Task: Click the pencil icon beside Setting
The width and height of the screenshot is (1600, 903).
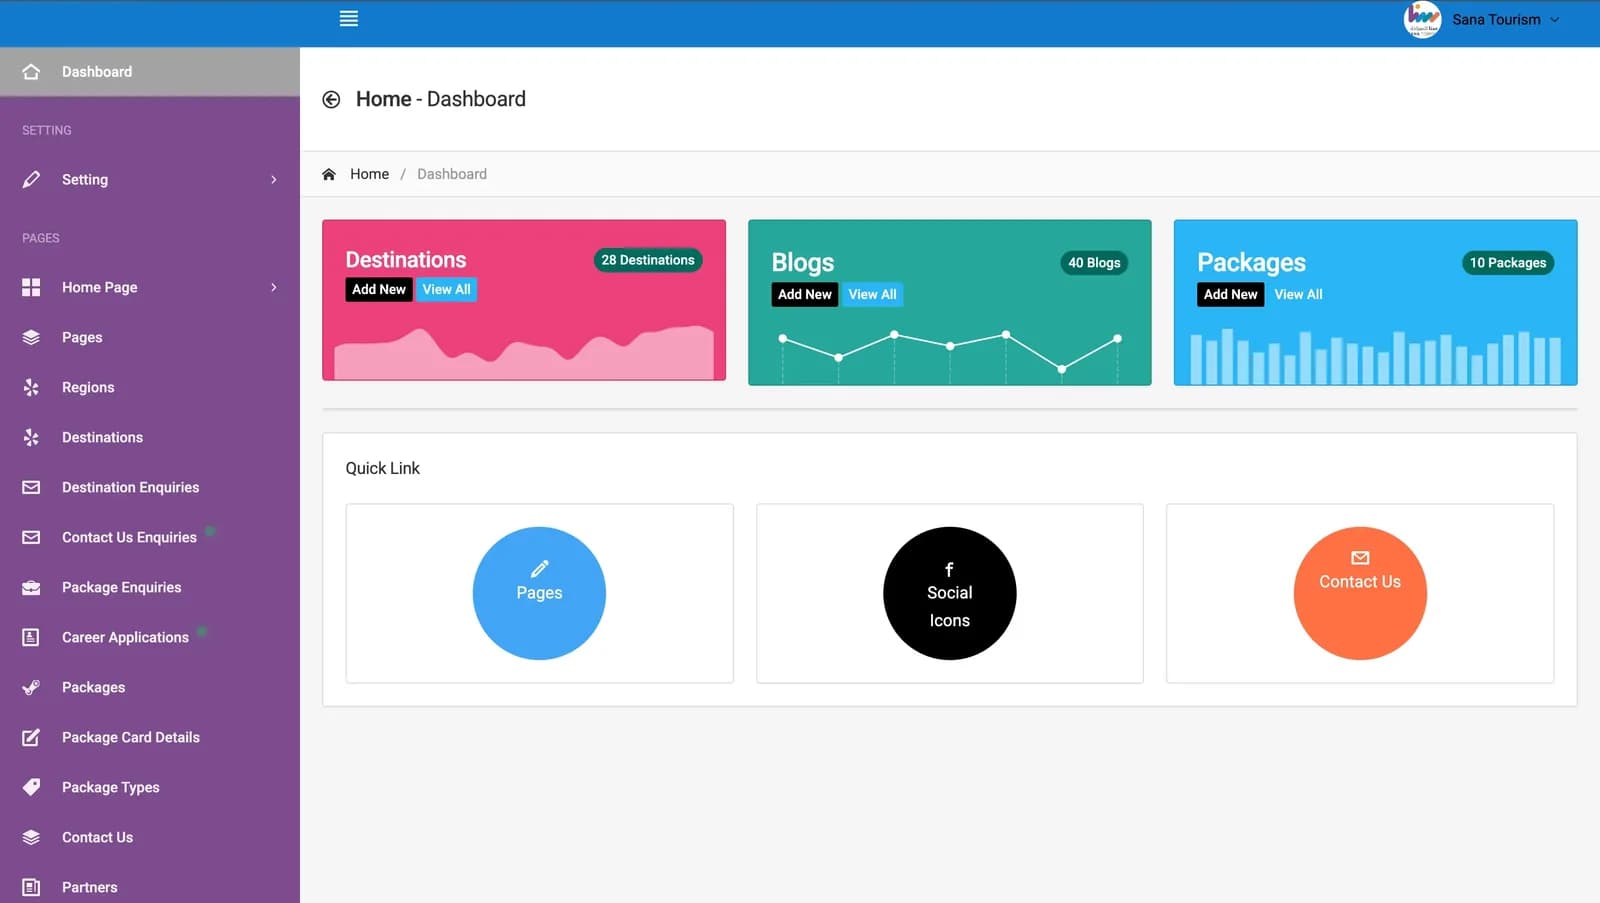Action: click(31, 180)
